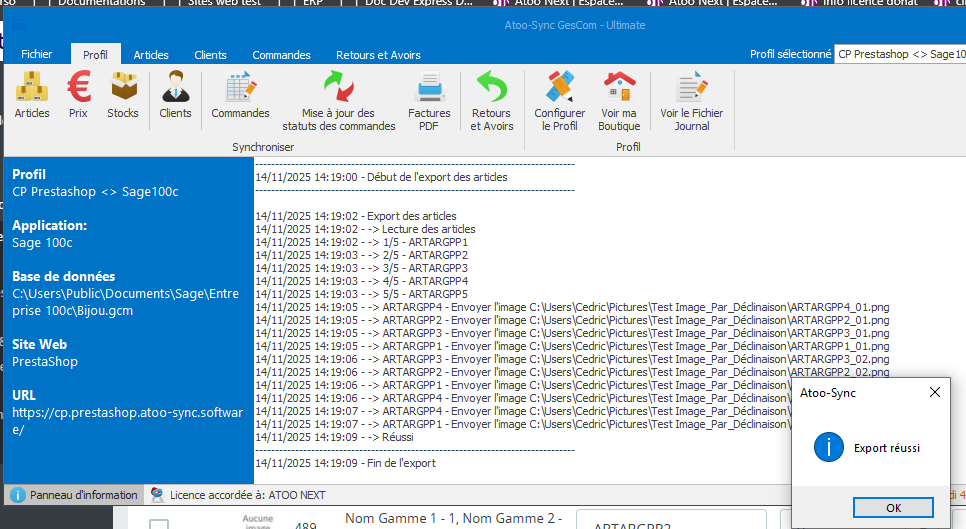966x529 pixels.
Task: Open the Documentations bookmark in background browser
Action: (102, 2)
